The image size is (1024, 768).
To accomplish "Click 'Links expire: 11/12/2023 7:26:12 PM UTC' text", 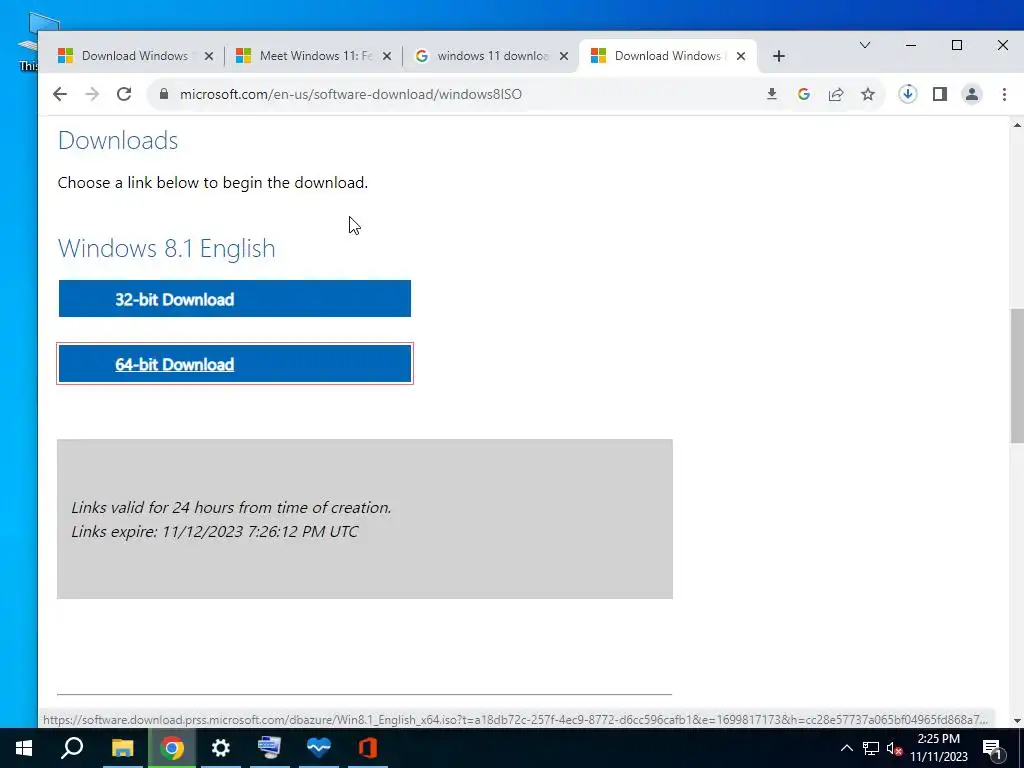I will [214, 532].
